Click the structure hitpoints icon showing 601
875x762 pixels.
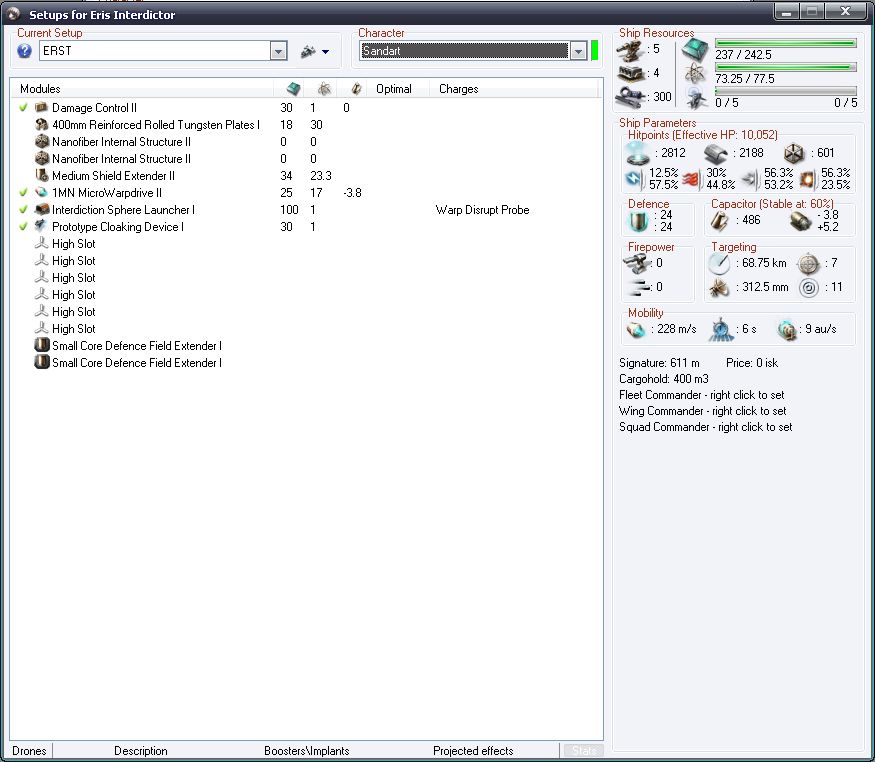tap(794, 153)
